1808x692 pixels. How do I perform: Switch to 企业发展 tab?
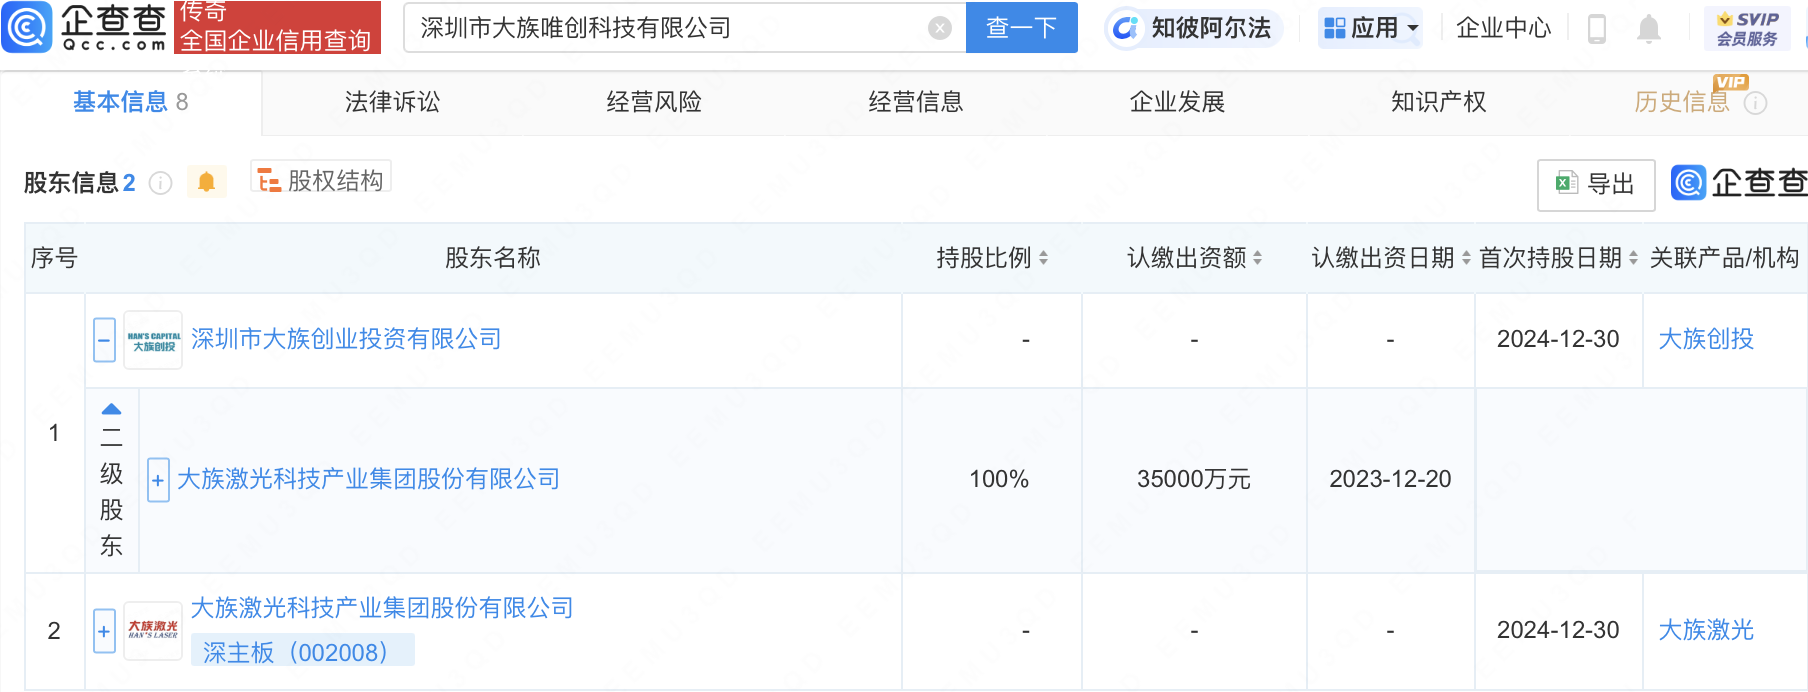[1177, 102]
